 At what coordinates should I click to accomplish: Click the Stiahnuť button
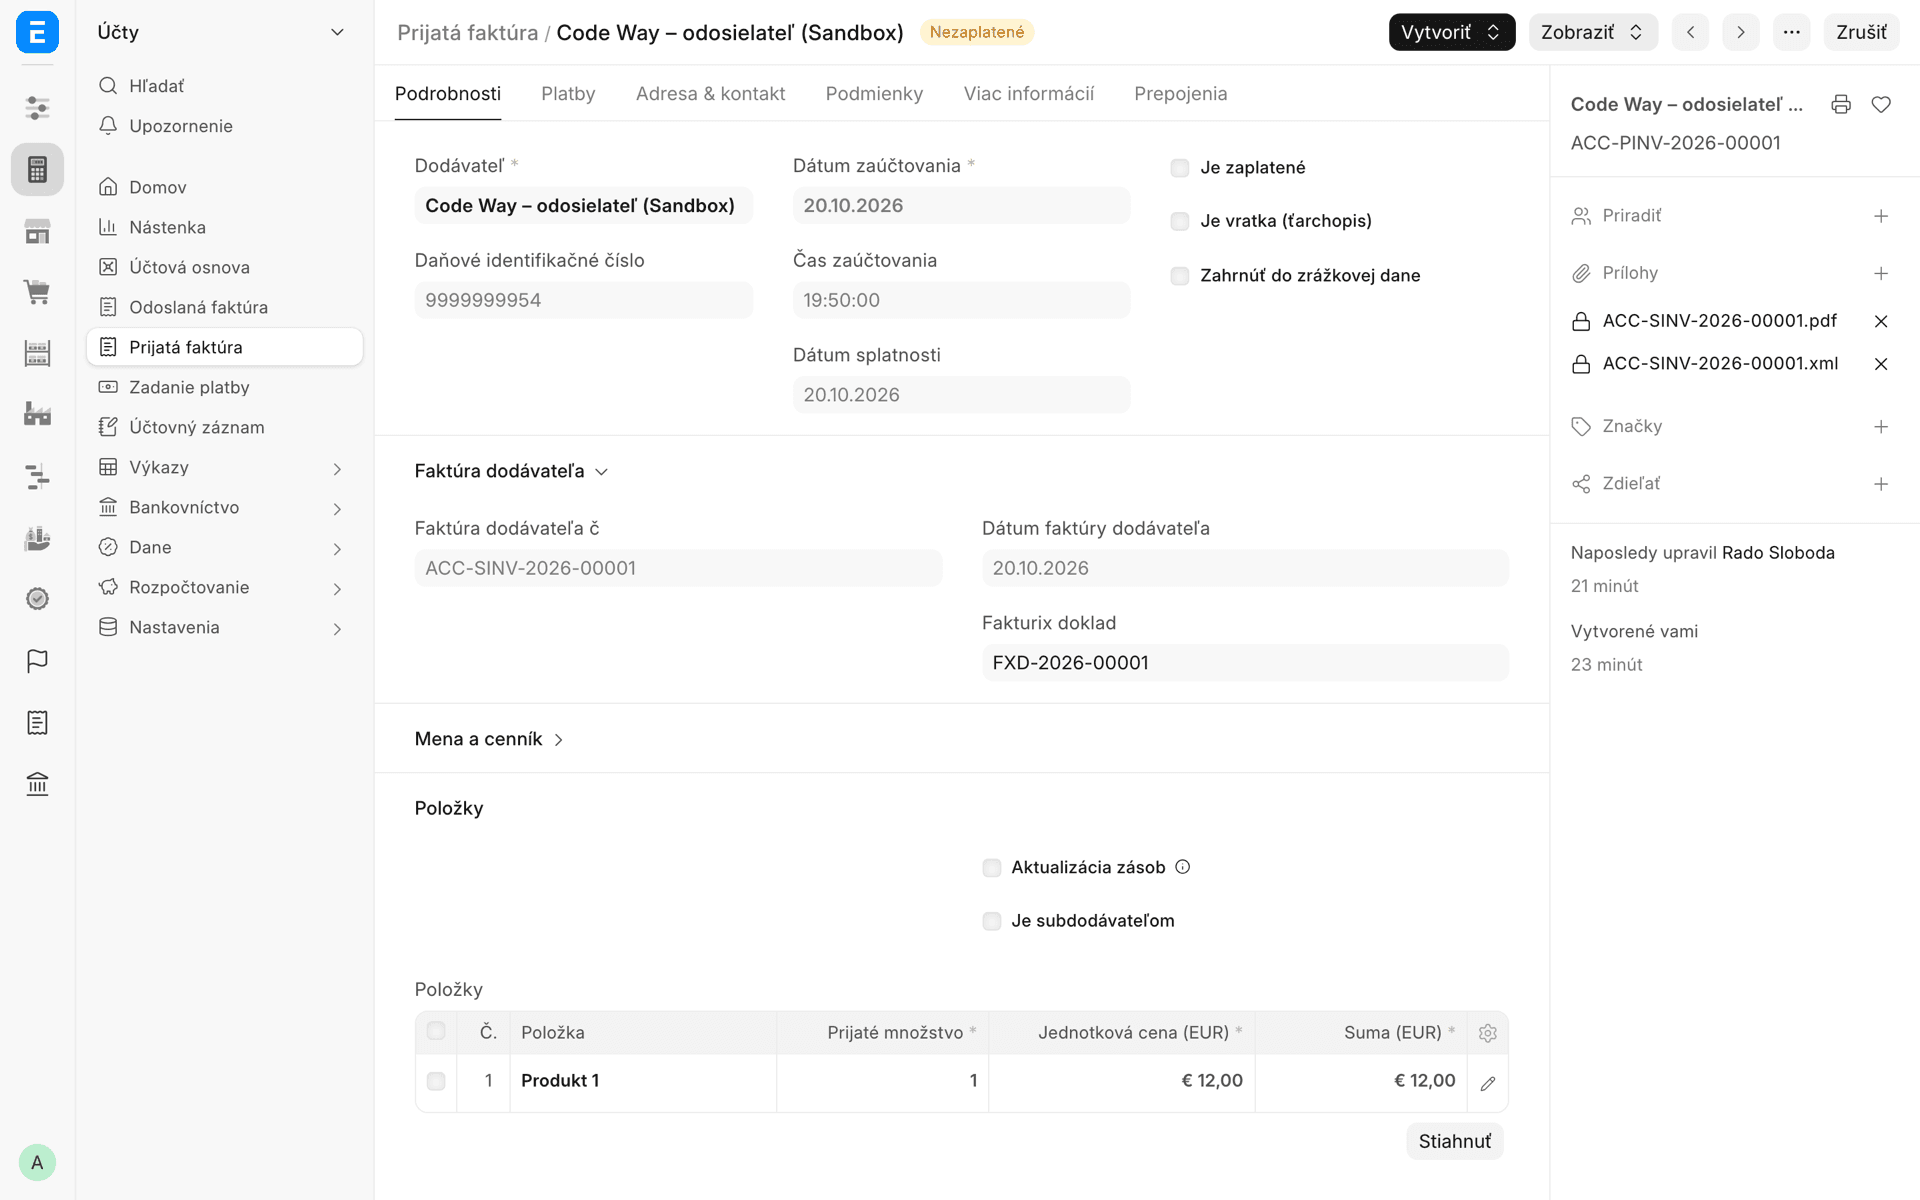[x=1454, y=1141]
